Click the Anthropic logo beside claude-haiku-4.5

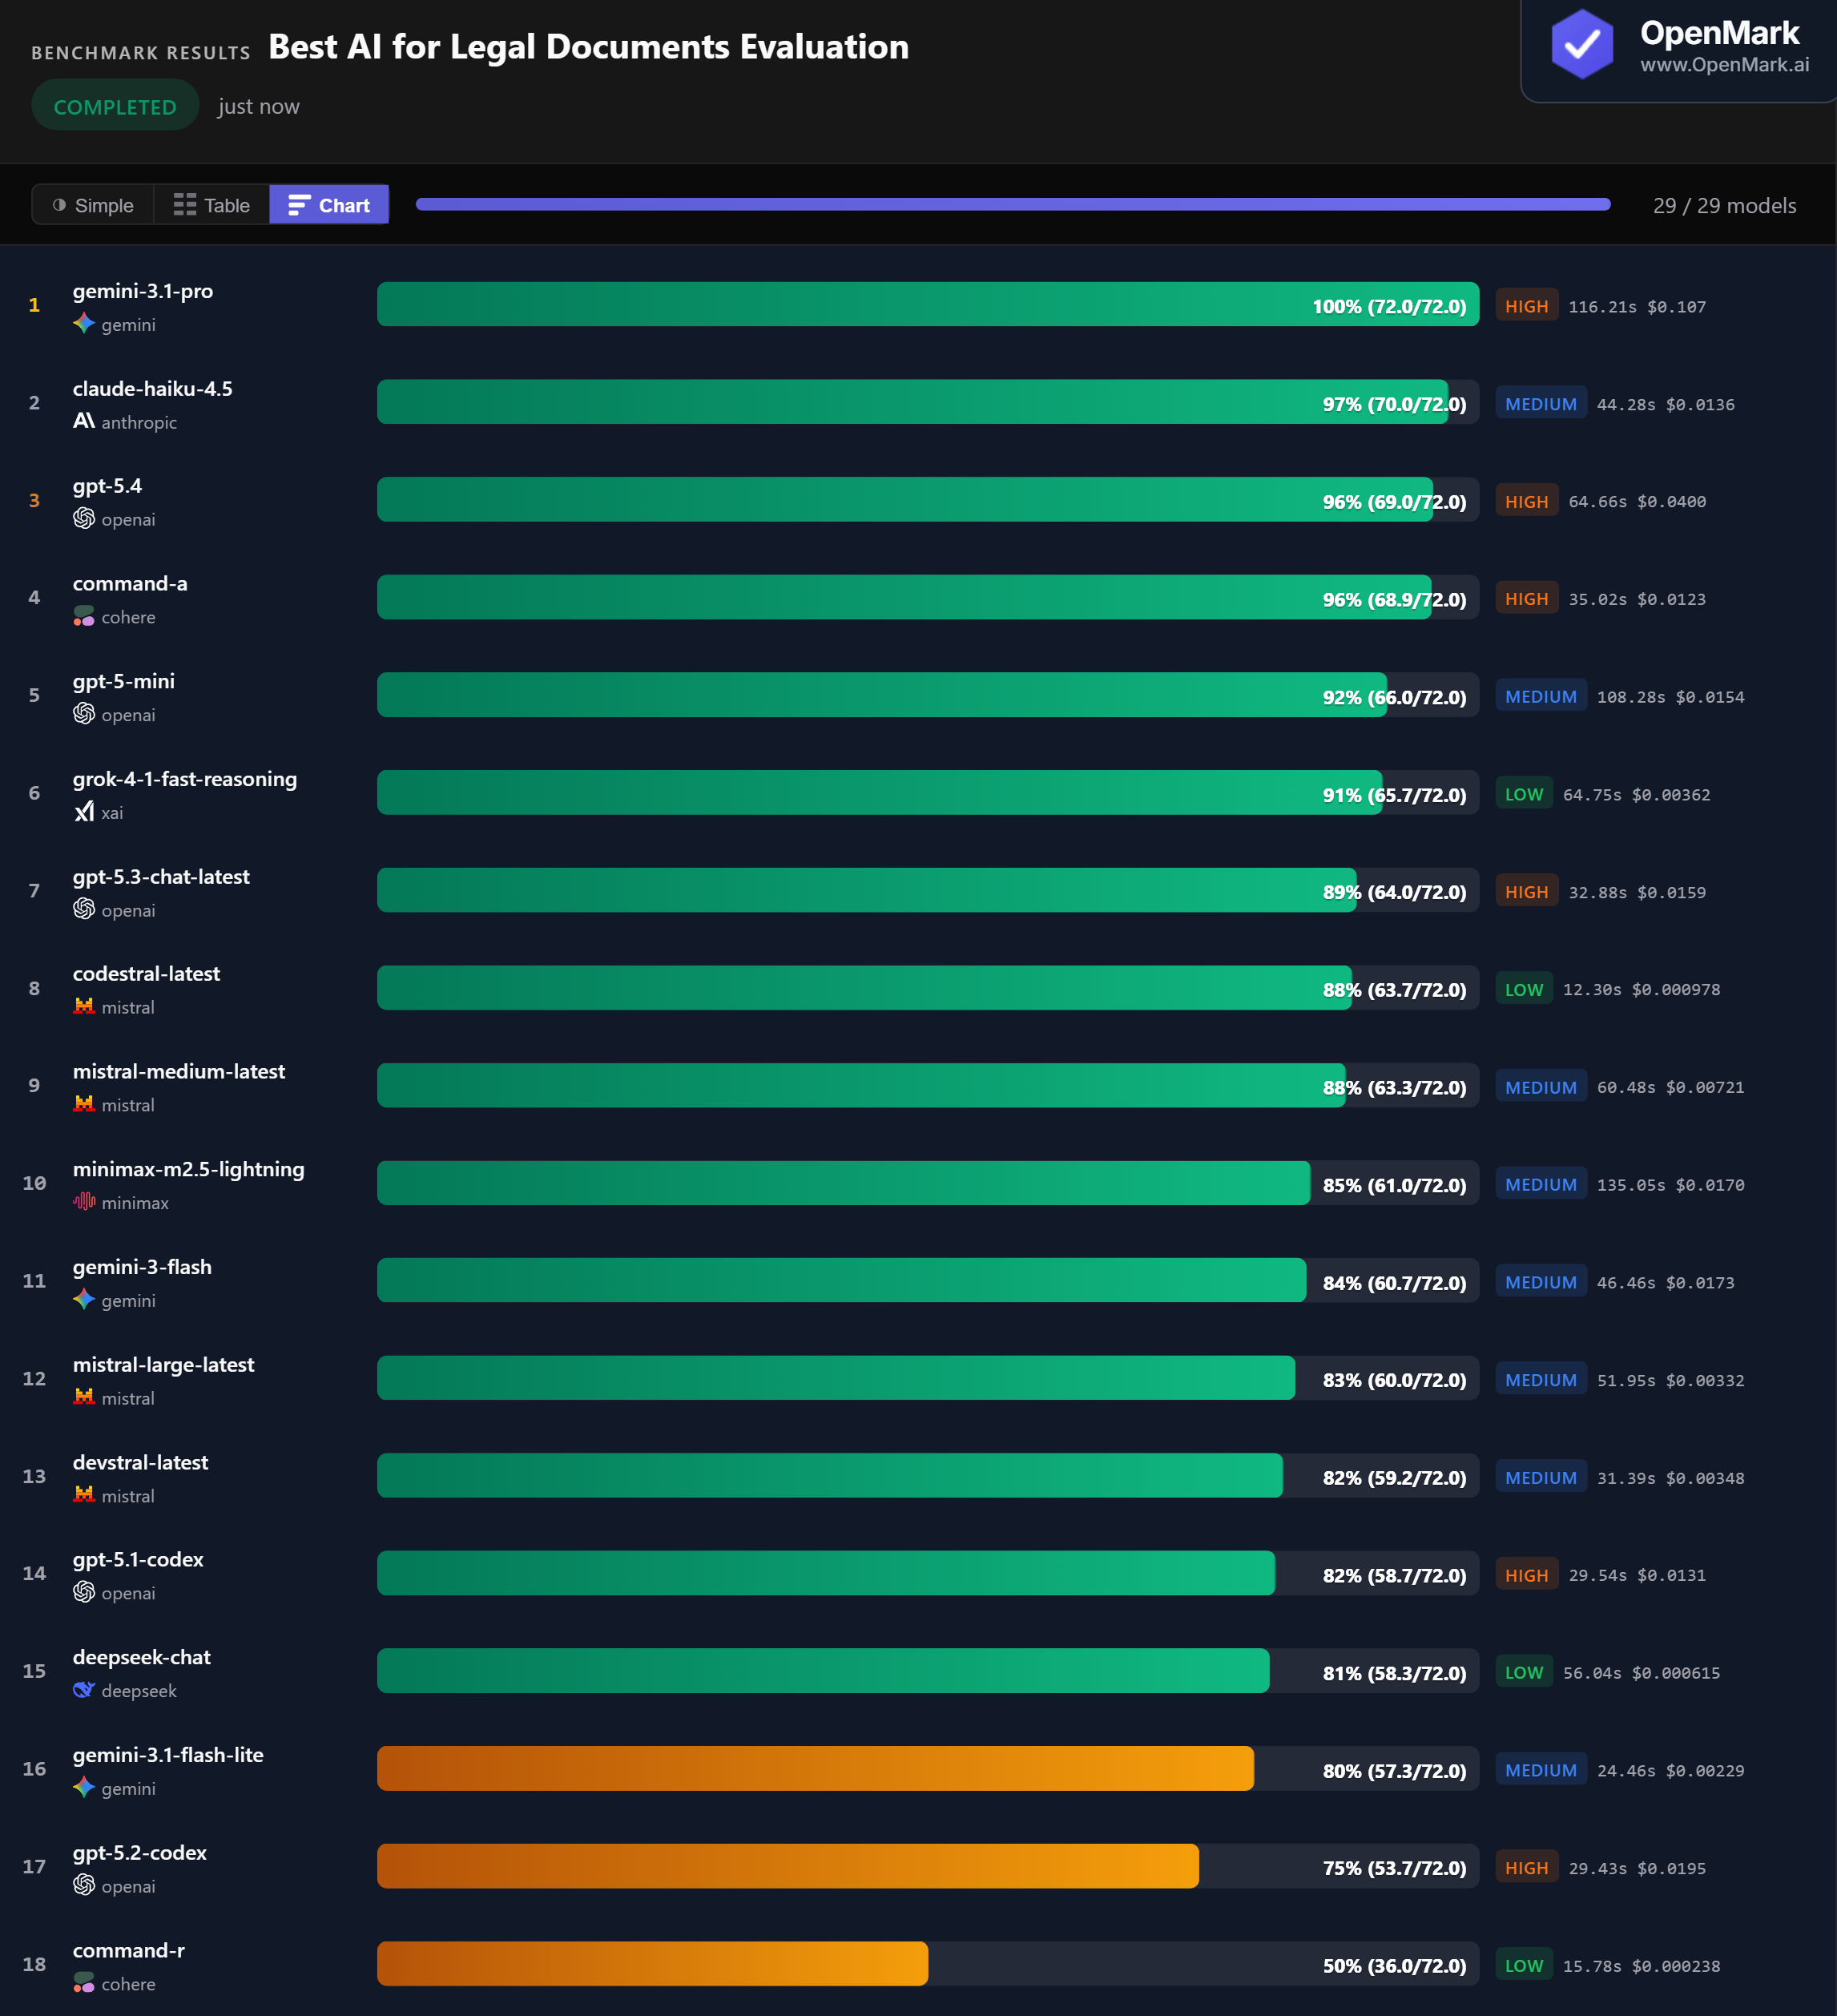click(x=84, y=422)
